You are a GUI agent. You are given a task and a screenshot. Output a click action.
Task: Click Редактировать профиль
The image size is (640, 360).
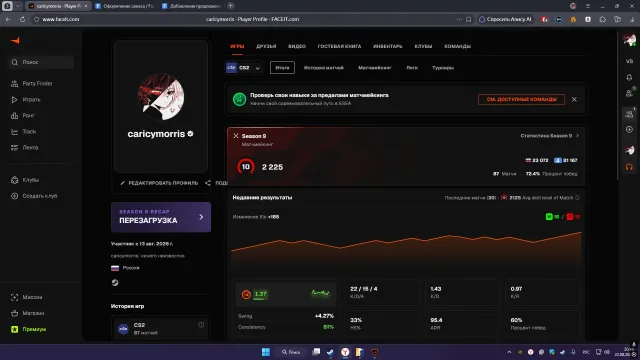click(x=159, y=183)
